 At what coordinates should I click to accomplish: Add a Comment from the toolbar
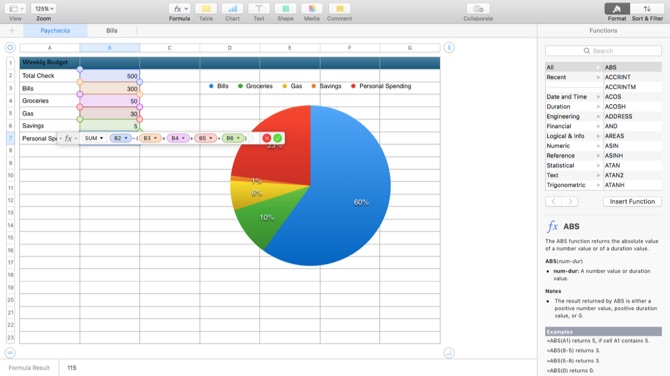click(x=340, y=9)
